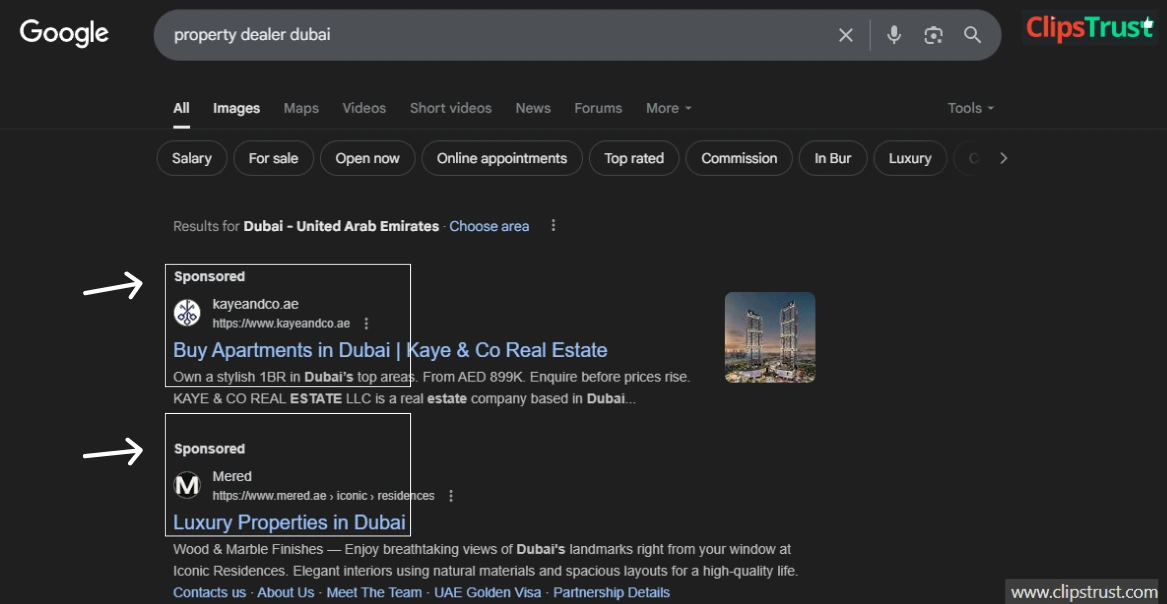Viewport: 1167px width, 604px height.
Task: Click the kayeandco.ae site name
Action: [x=255, y=303]
